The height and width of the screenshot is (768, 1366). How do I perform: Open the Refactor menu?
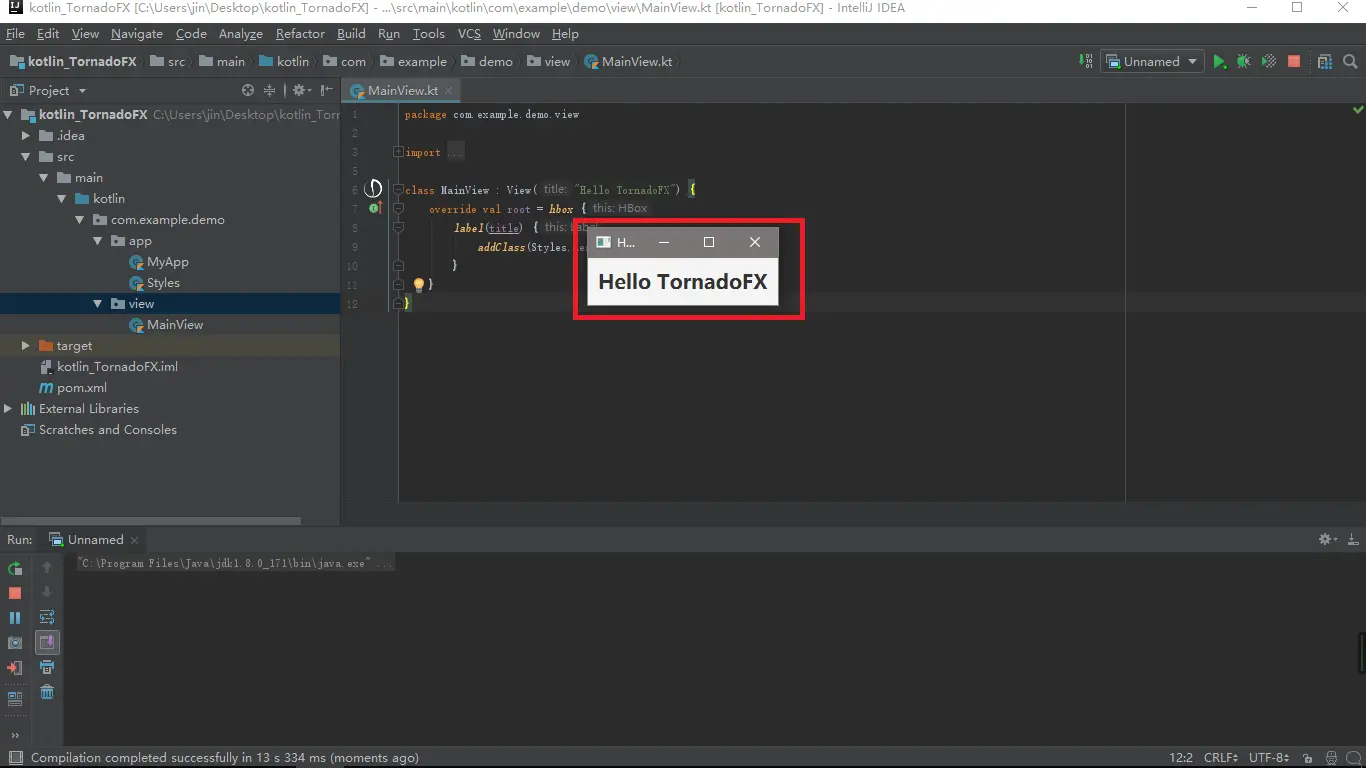pyautogui.click(x=300, y=33)
